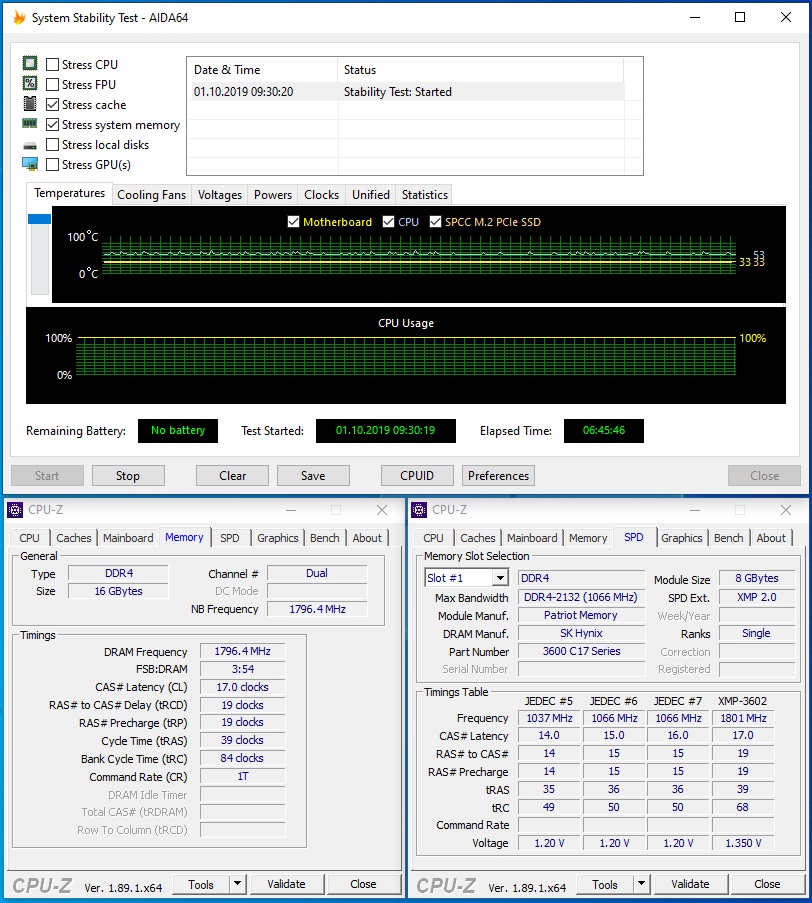Click the Date & Time column header
The image size is (812, 903).
(263, 70)
